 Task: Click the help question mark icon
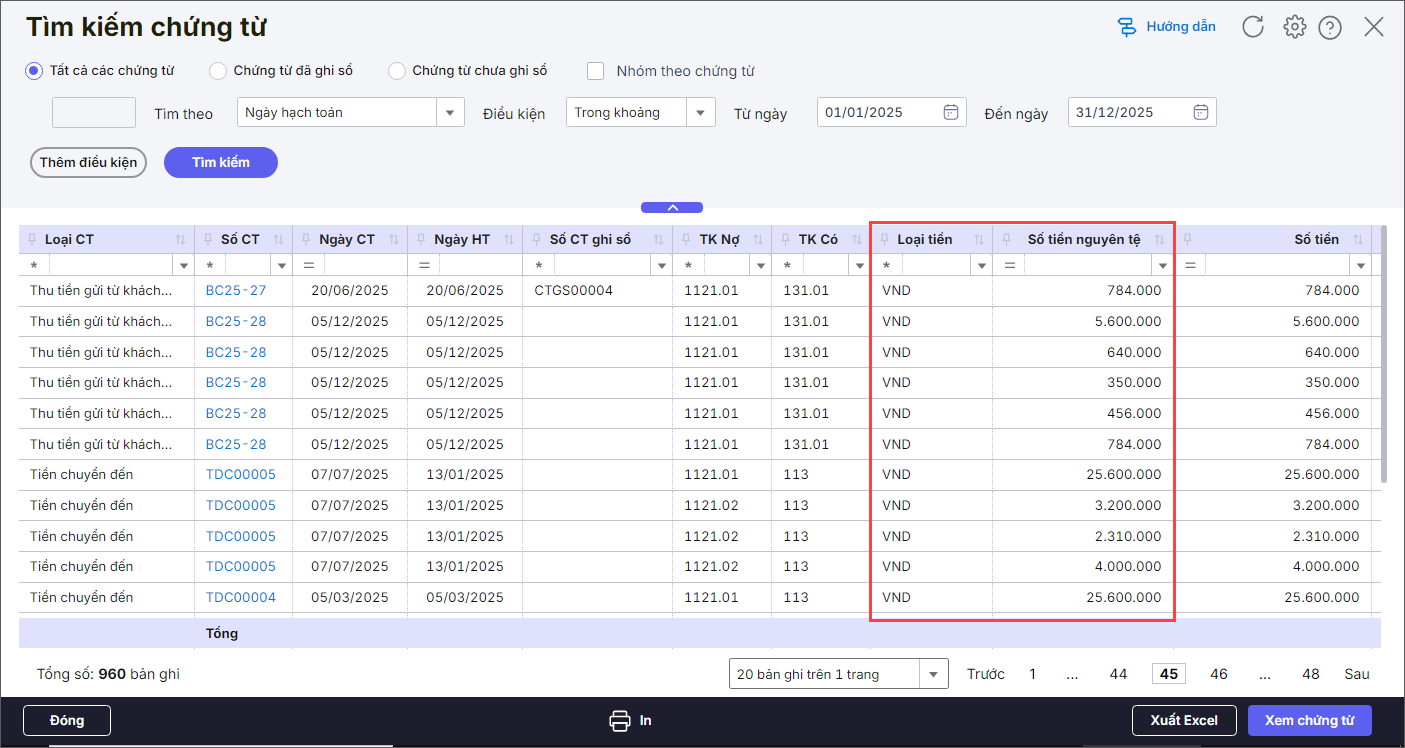coord(1330,28)
